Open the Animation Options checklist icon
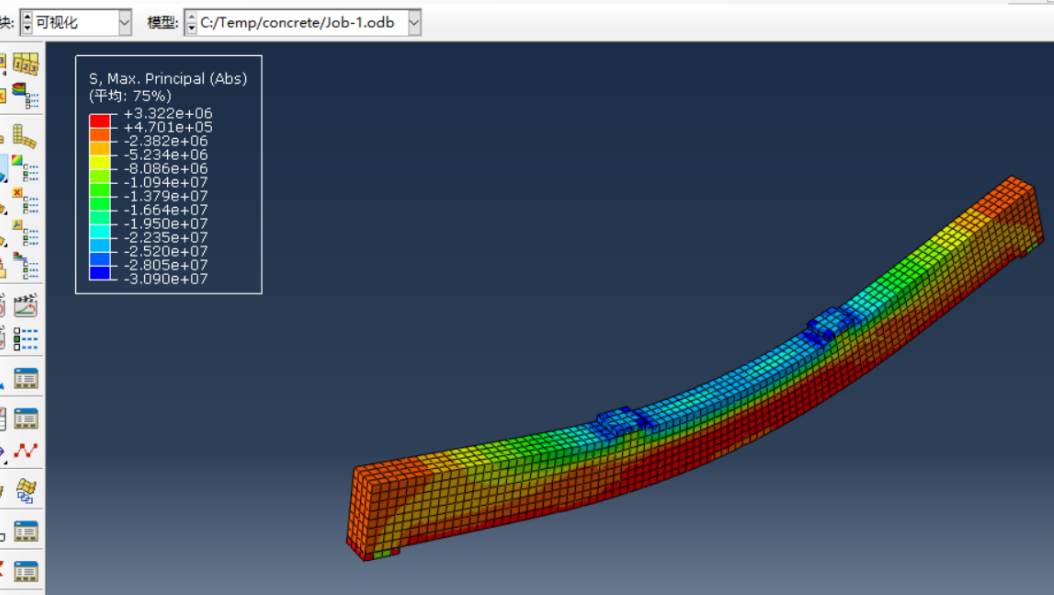This screenshot has width=1054, height=595. (26, 338)
